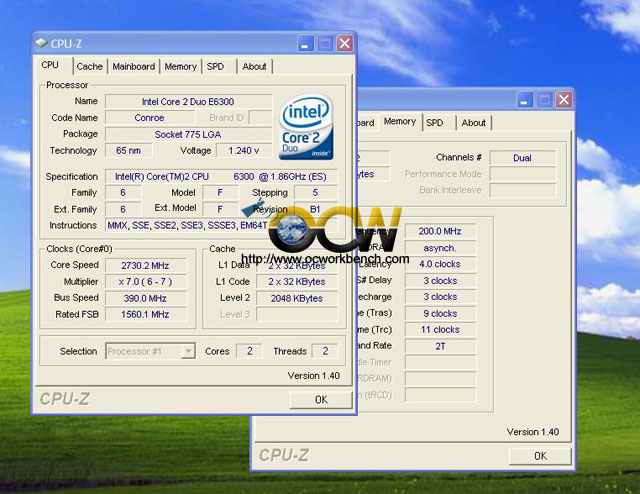Screen dimensions: 640x494
Task: Click the CPU-Z title bar app icon
Action: [41, 43]
